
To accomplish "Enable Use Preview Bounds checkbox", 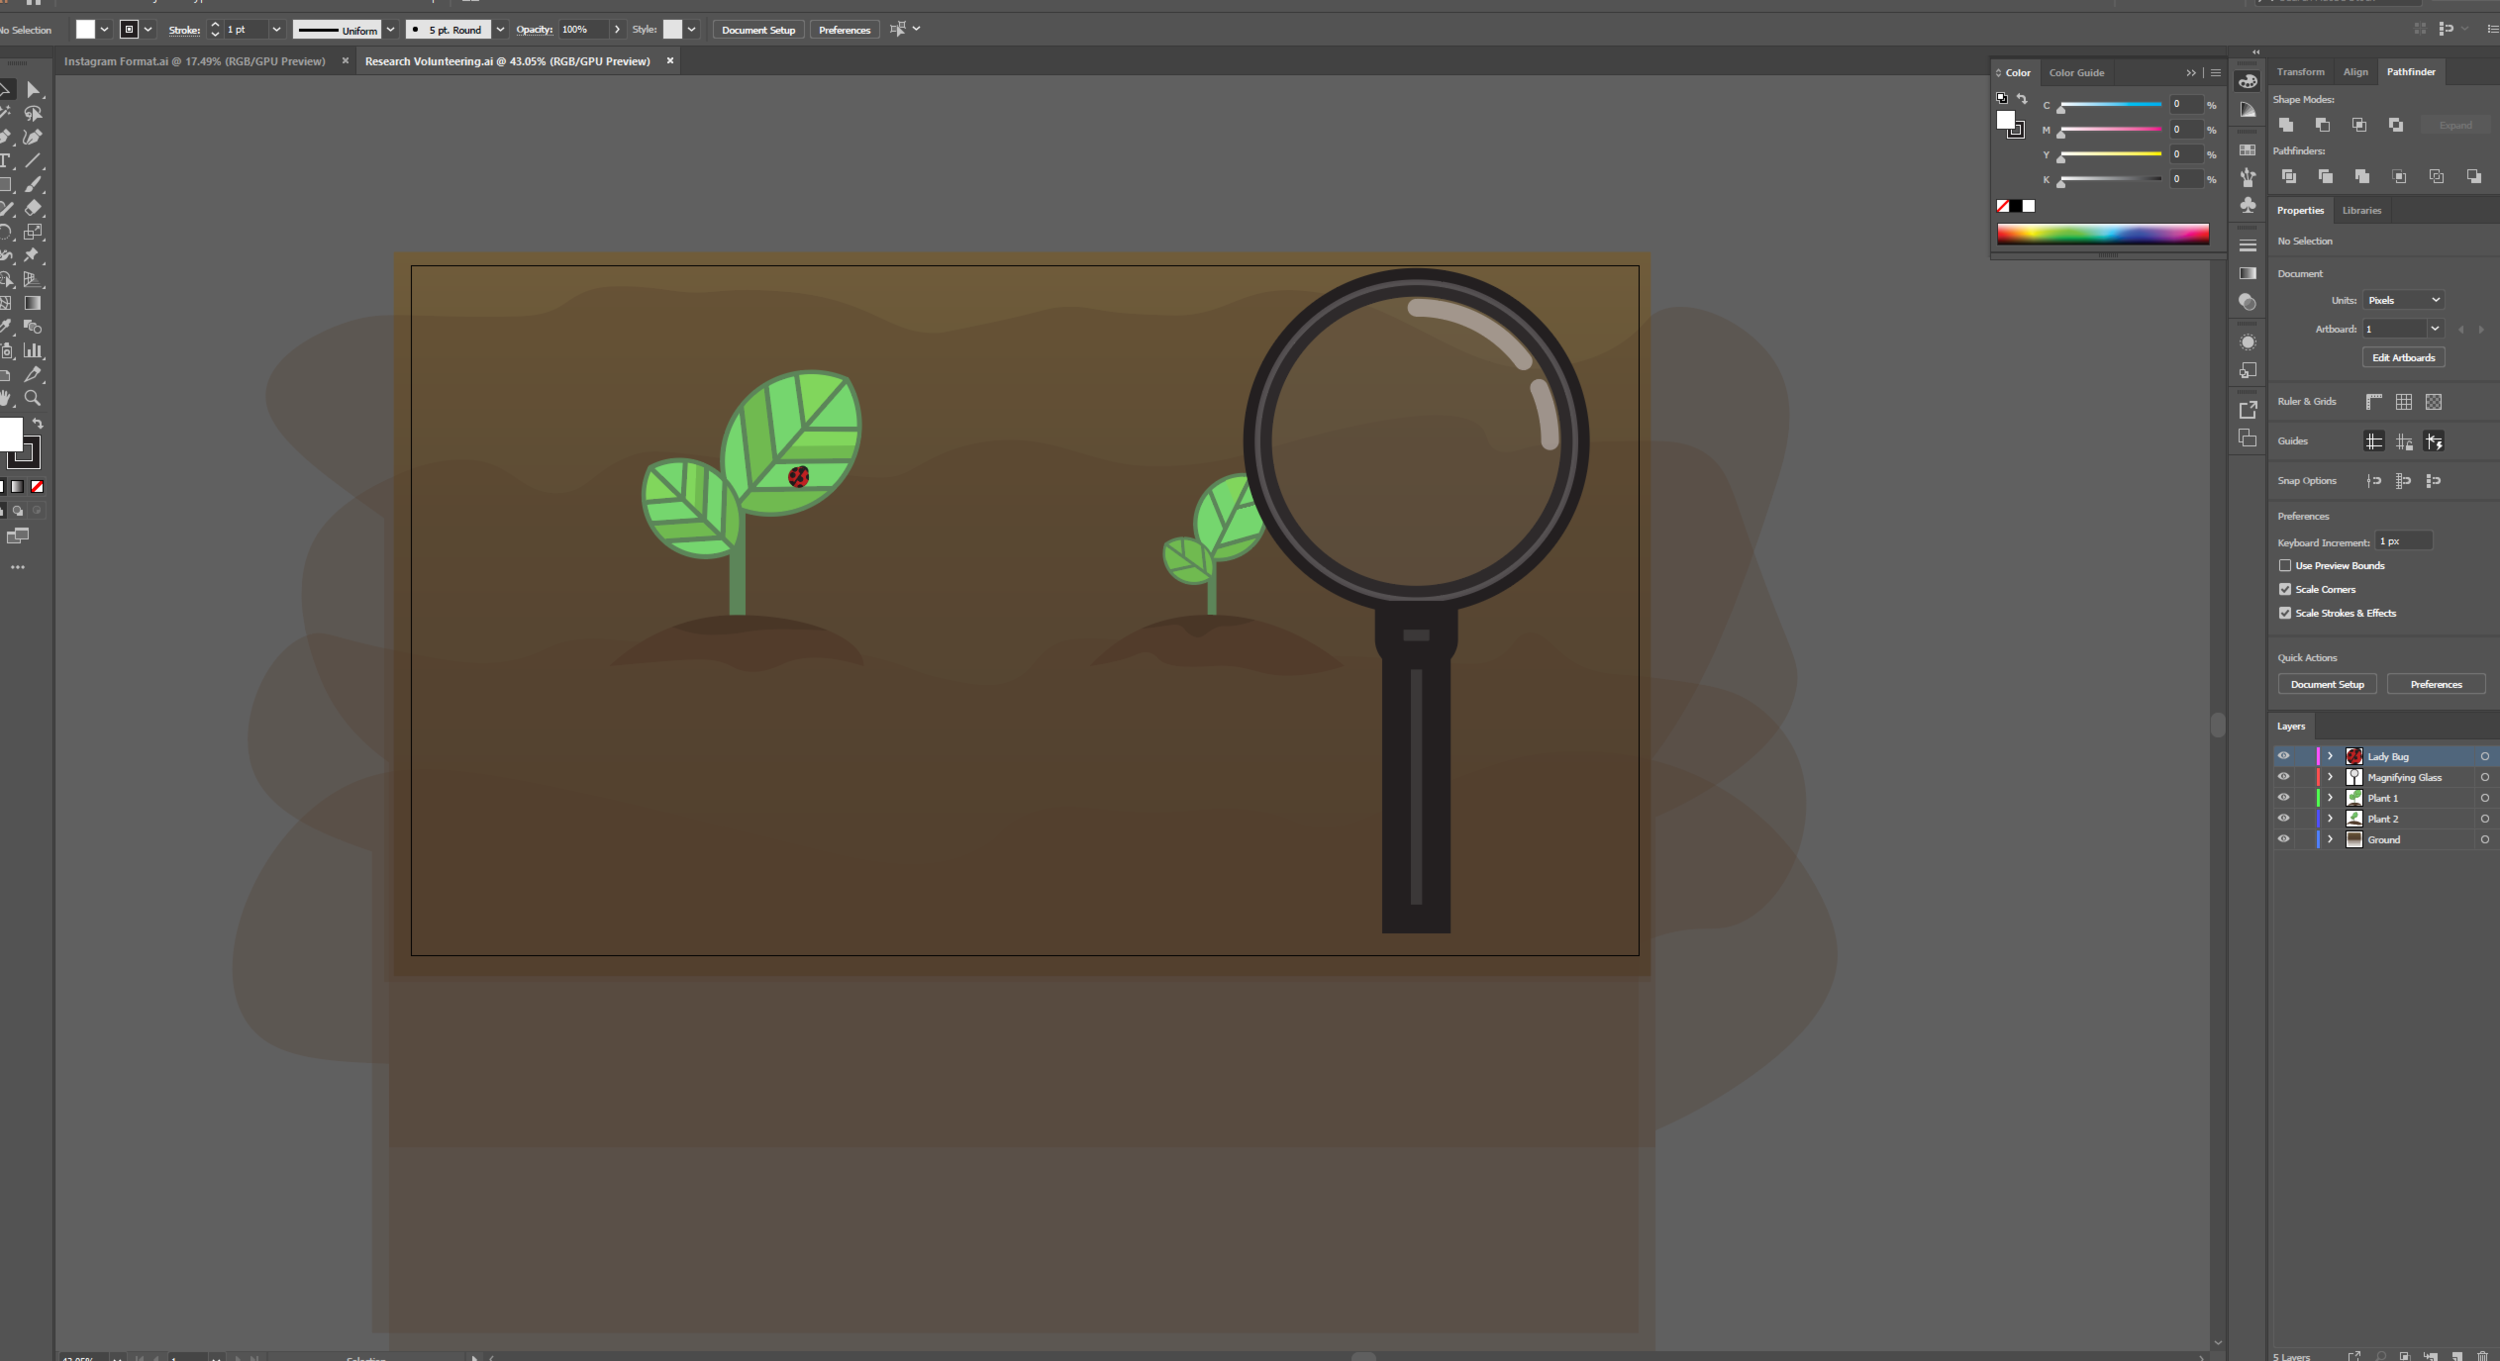I will click(x=2285, y=566).
